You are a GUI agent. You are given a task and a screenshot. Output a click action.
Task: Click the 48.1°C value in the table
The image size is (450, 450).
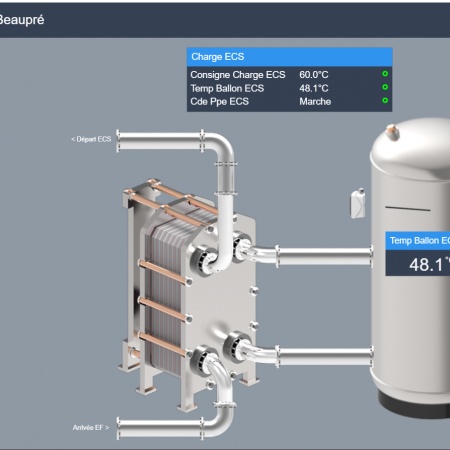point(314,88)
